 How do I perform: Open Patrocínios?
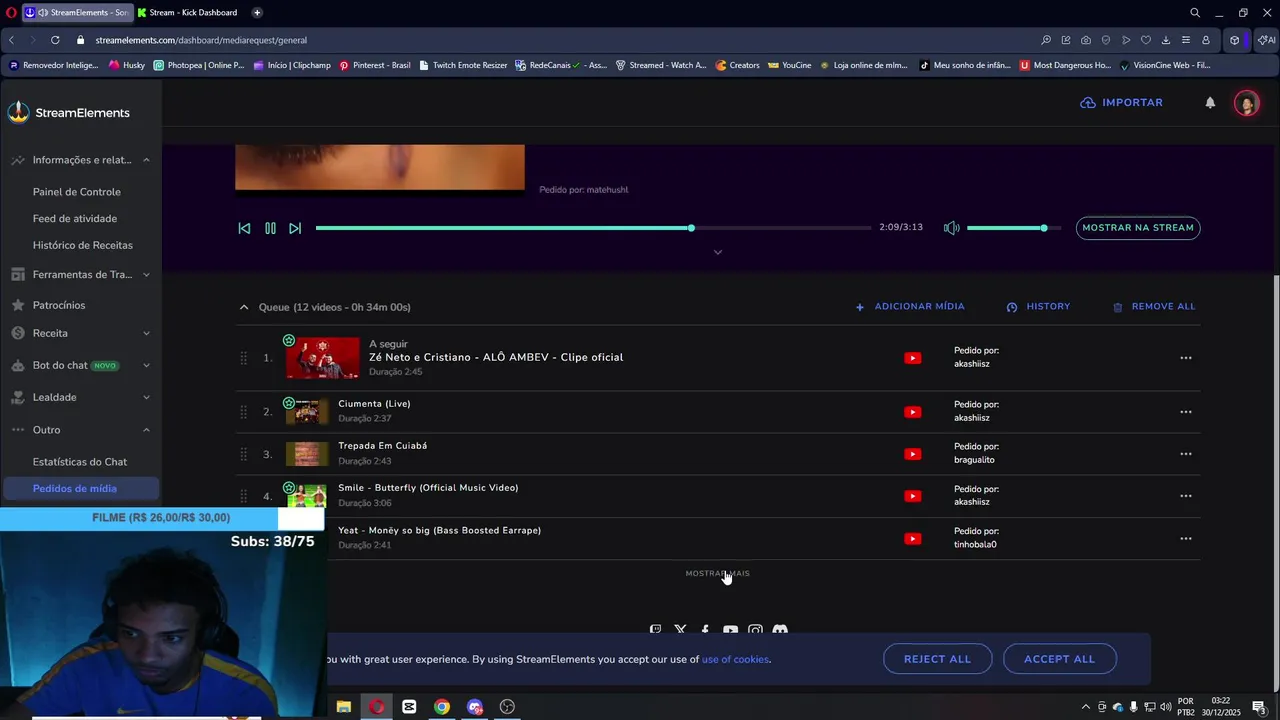[59, 305]
